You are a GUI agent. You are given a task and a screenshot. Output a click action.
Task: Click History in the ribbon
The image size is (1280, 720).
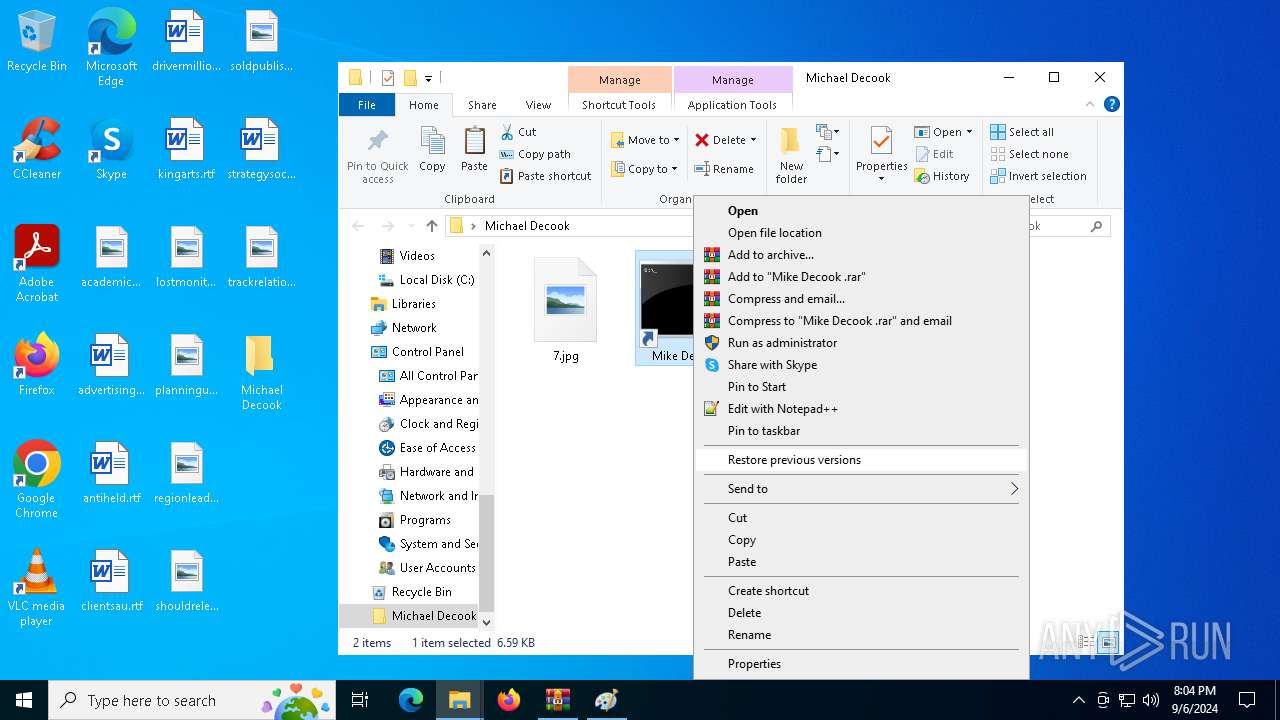(x=942, y=176)
